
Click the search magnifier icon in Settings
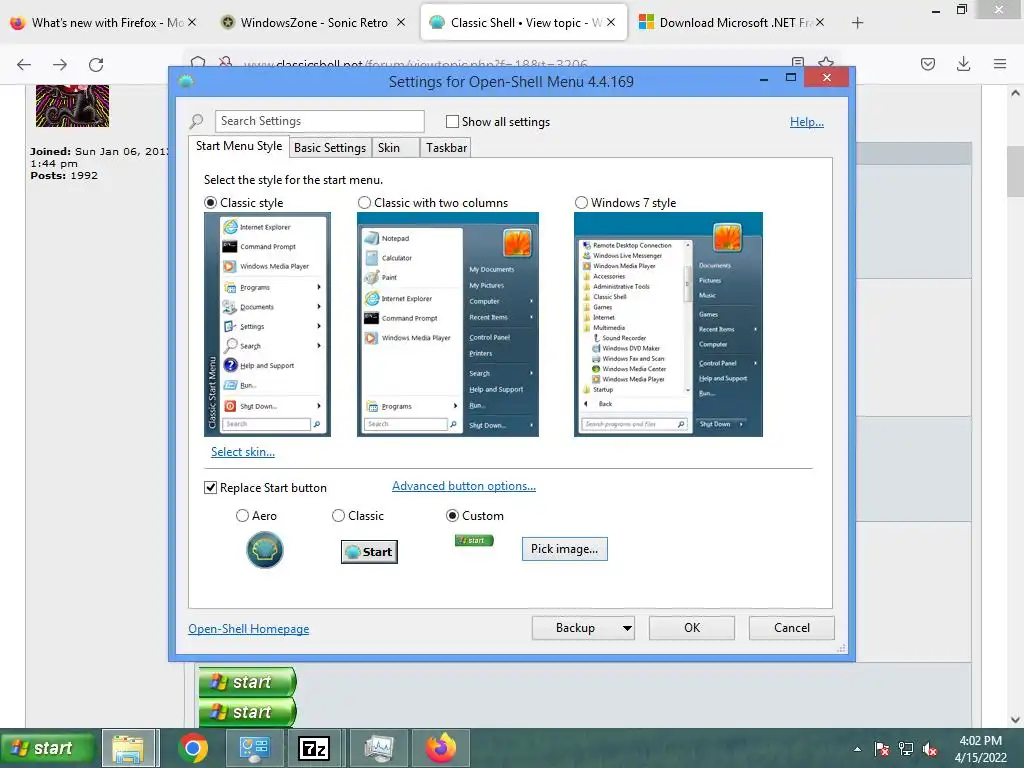(196, 121)
